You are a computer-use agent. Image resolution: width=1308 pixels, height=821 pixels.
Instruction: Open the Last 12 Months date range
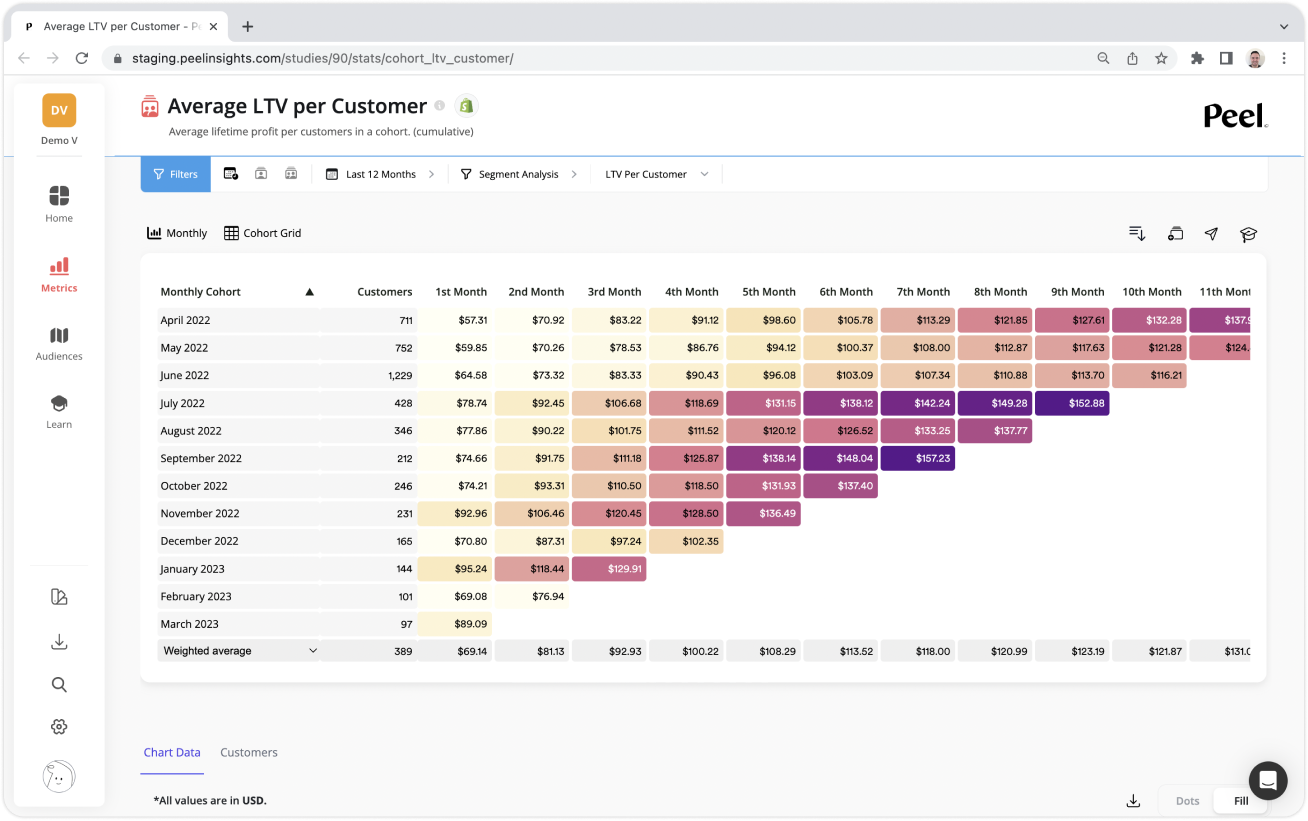tap(381, 174)
